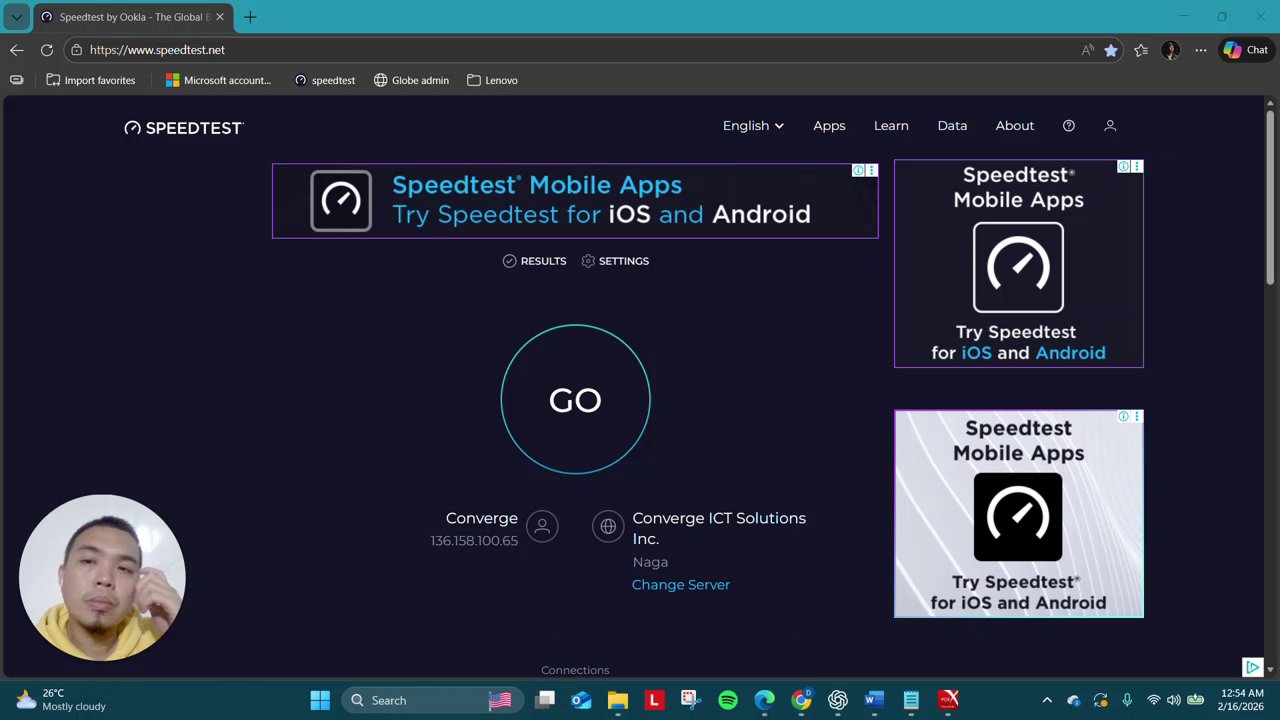Open the top Speedtest Mobile Apps banner ad

click(575, 201)
